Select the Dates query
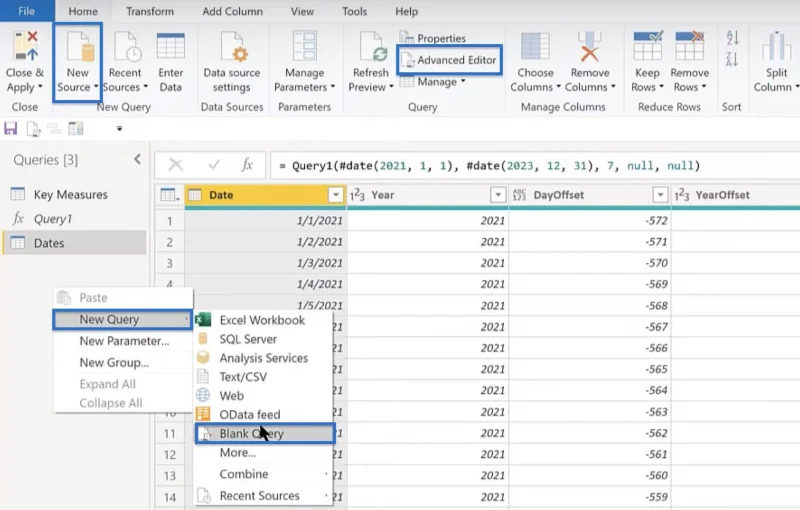 [74, 243]
